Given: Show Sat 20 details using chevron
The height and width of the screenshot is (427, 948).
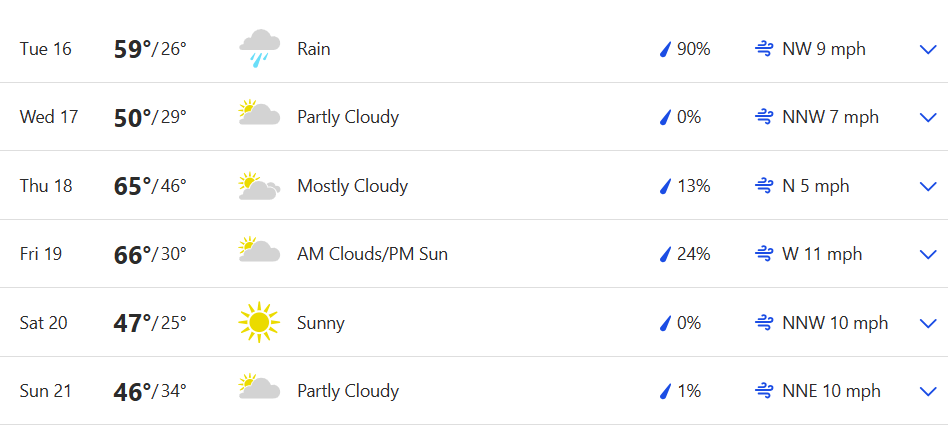Looking at the screenshot, I should pos(927,323).
